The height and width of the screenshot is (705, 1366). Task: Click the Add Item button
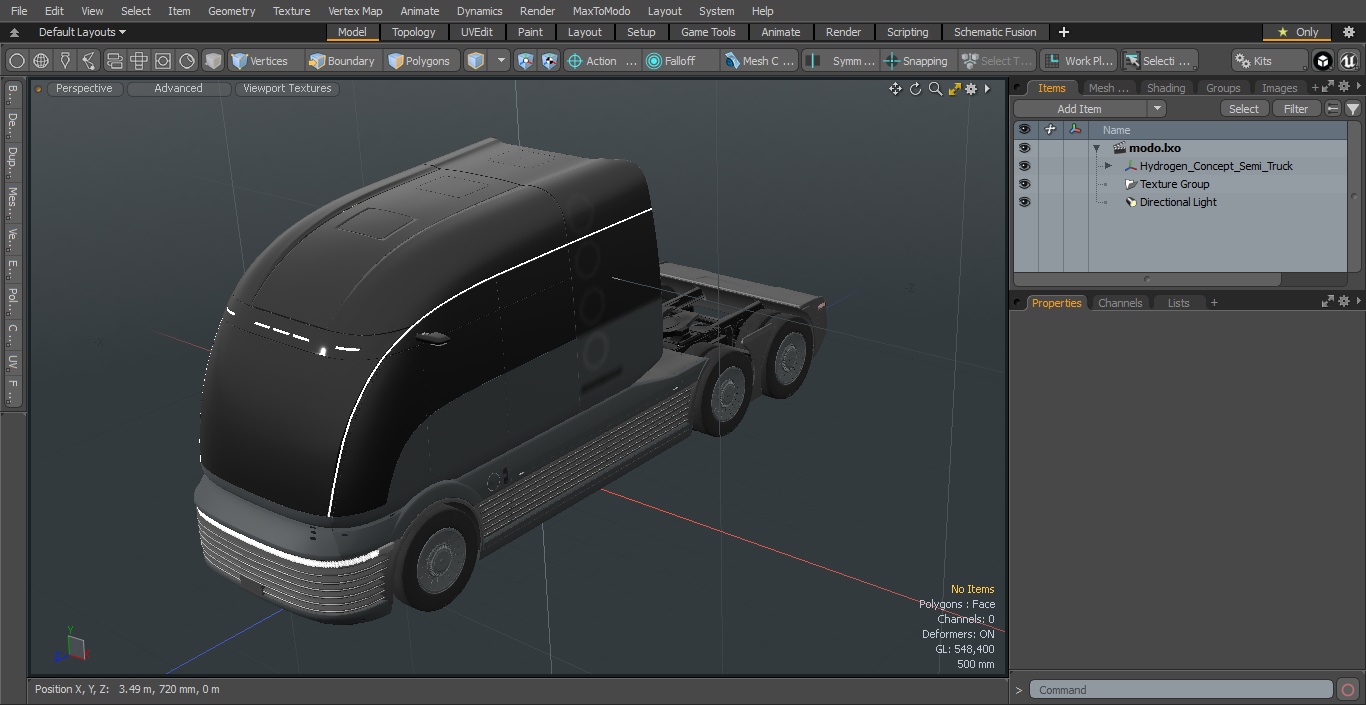pos(1080,109)
